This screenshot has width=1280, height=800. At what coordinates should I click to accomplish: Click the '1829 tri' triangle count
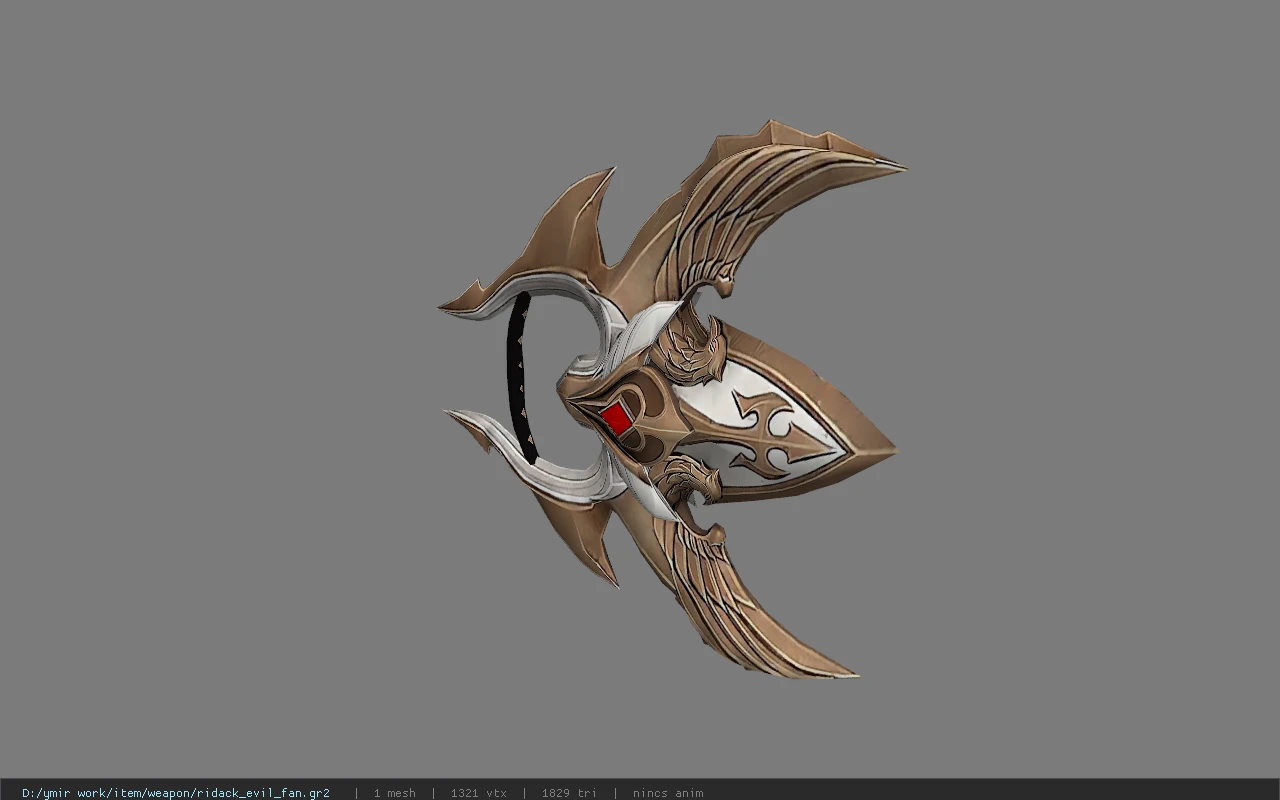(x=569, y=793)
